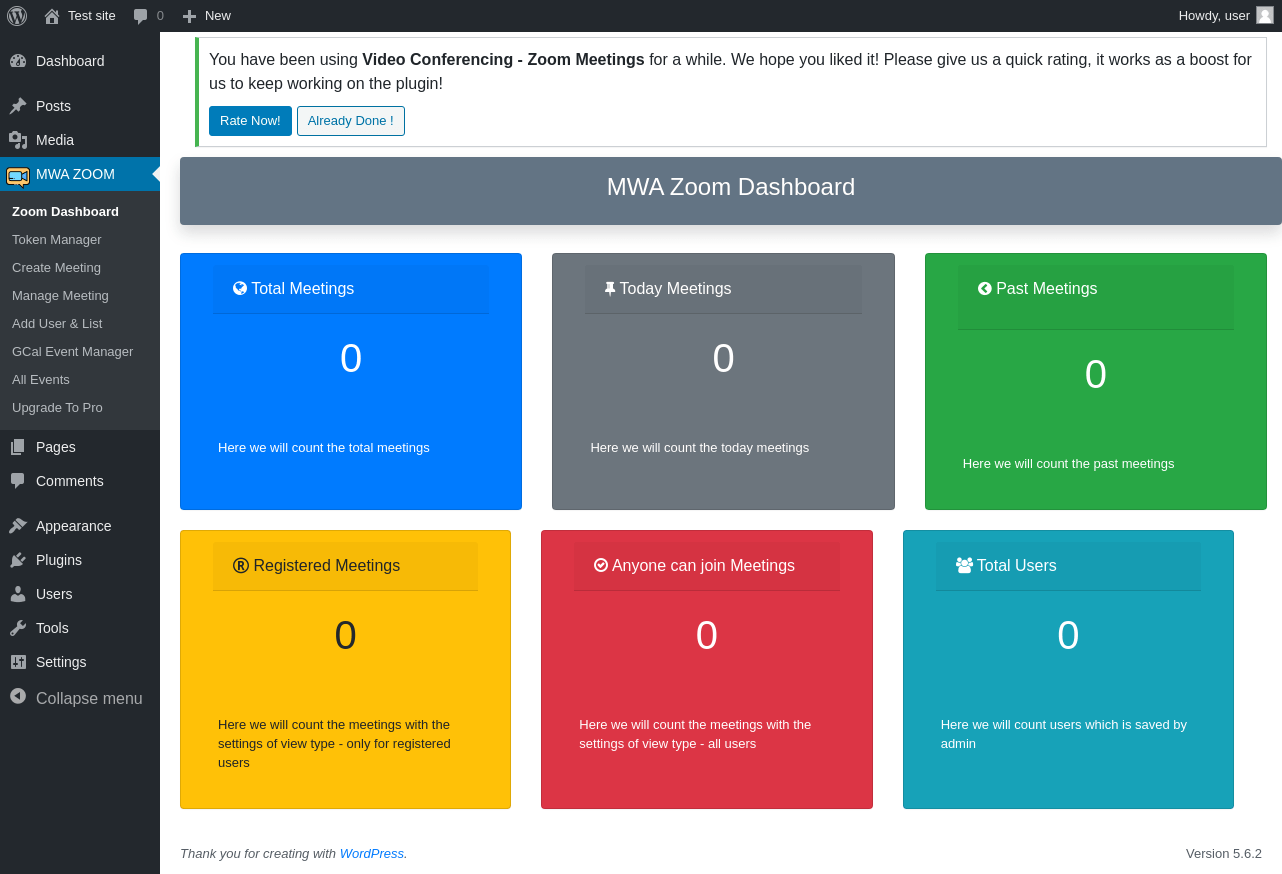Screen dimensions: 1282x874
Task: Click the check icon on Anyone can join card
Action: (601, 565)
